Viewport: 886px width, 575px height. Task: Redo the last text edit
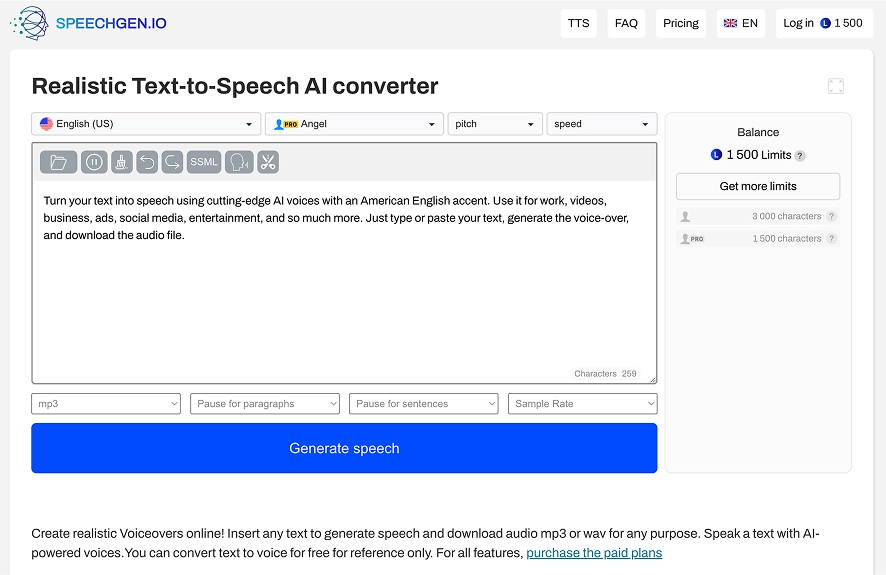[x=172, y=163]
